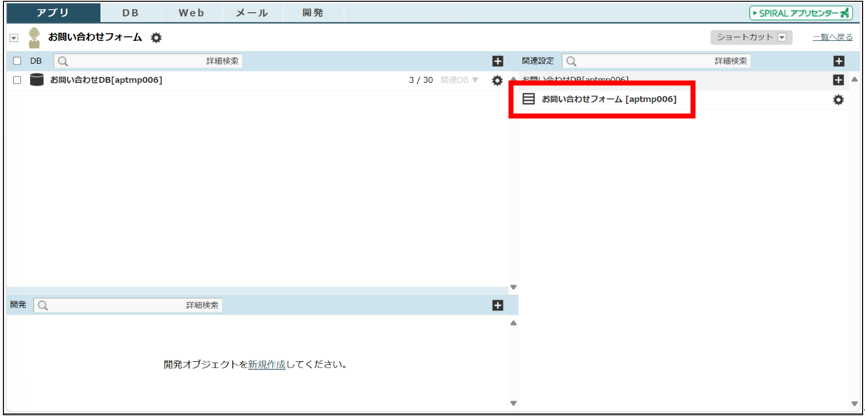Click 開発 panel scroll-down arrow
The height and width of the screenshot is (416, 865).
click(513, 403)
